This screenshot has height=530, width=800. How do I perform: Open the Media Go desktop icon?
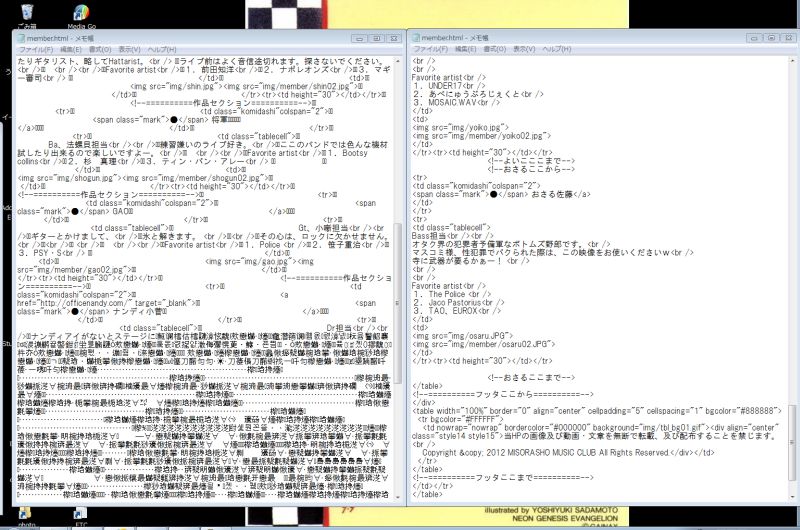coord(82,15)
